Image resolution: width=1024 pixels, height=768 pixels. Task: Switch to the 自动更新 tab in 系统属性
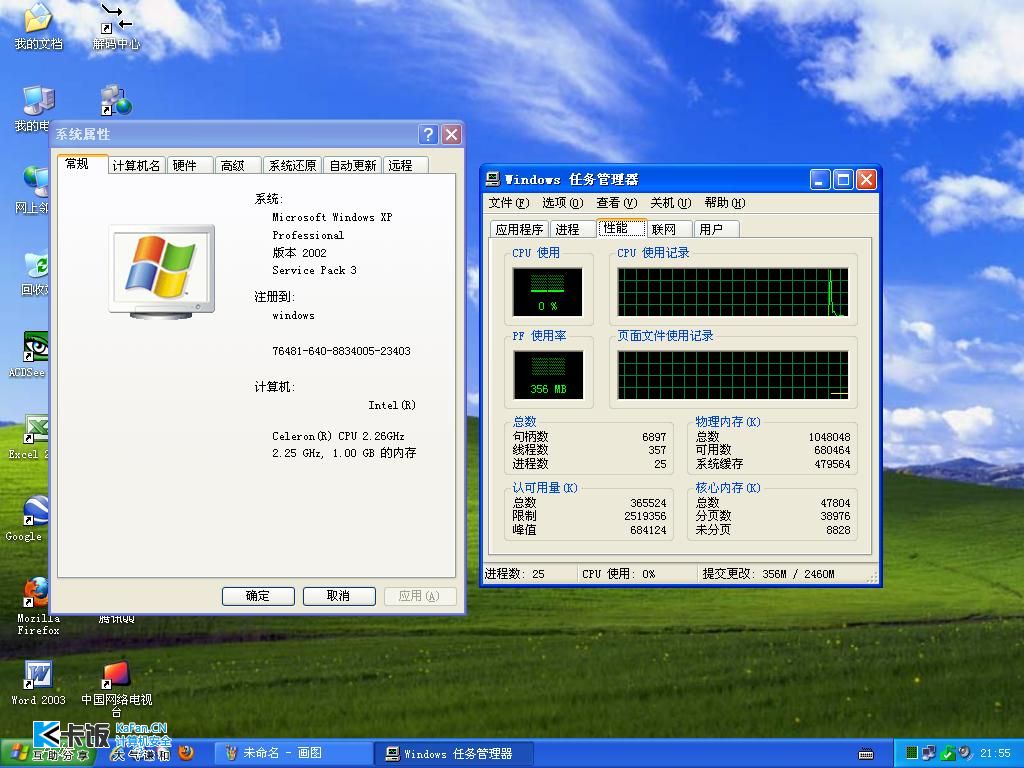(x=353, y=166)
